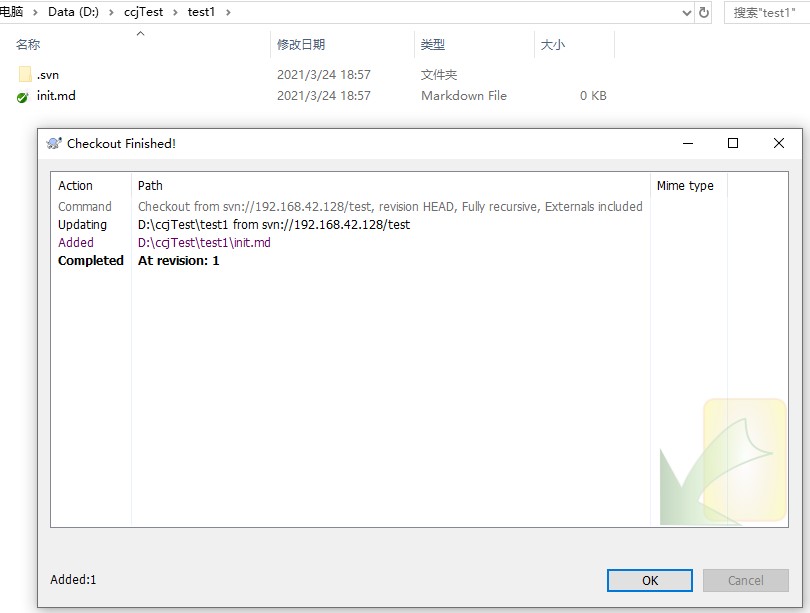
Task: Click the TortoiseSVN icon in dialog title bar
Action: [x=54, y=143]
